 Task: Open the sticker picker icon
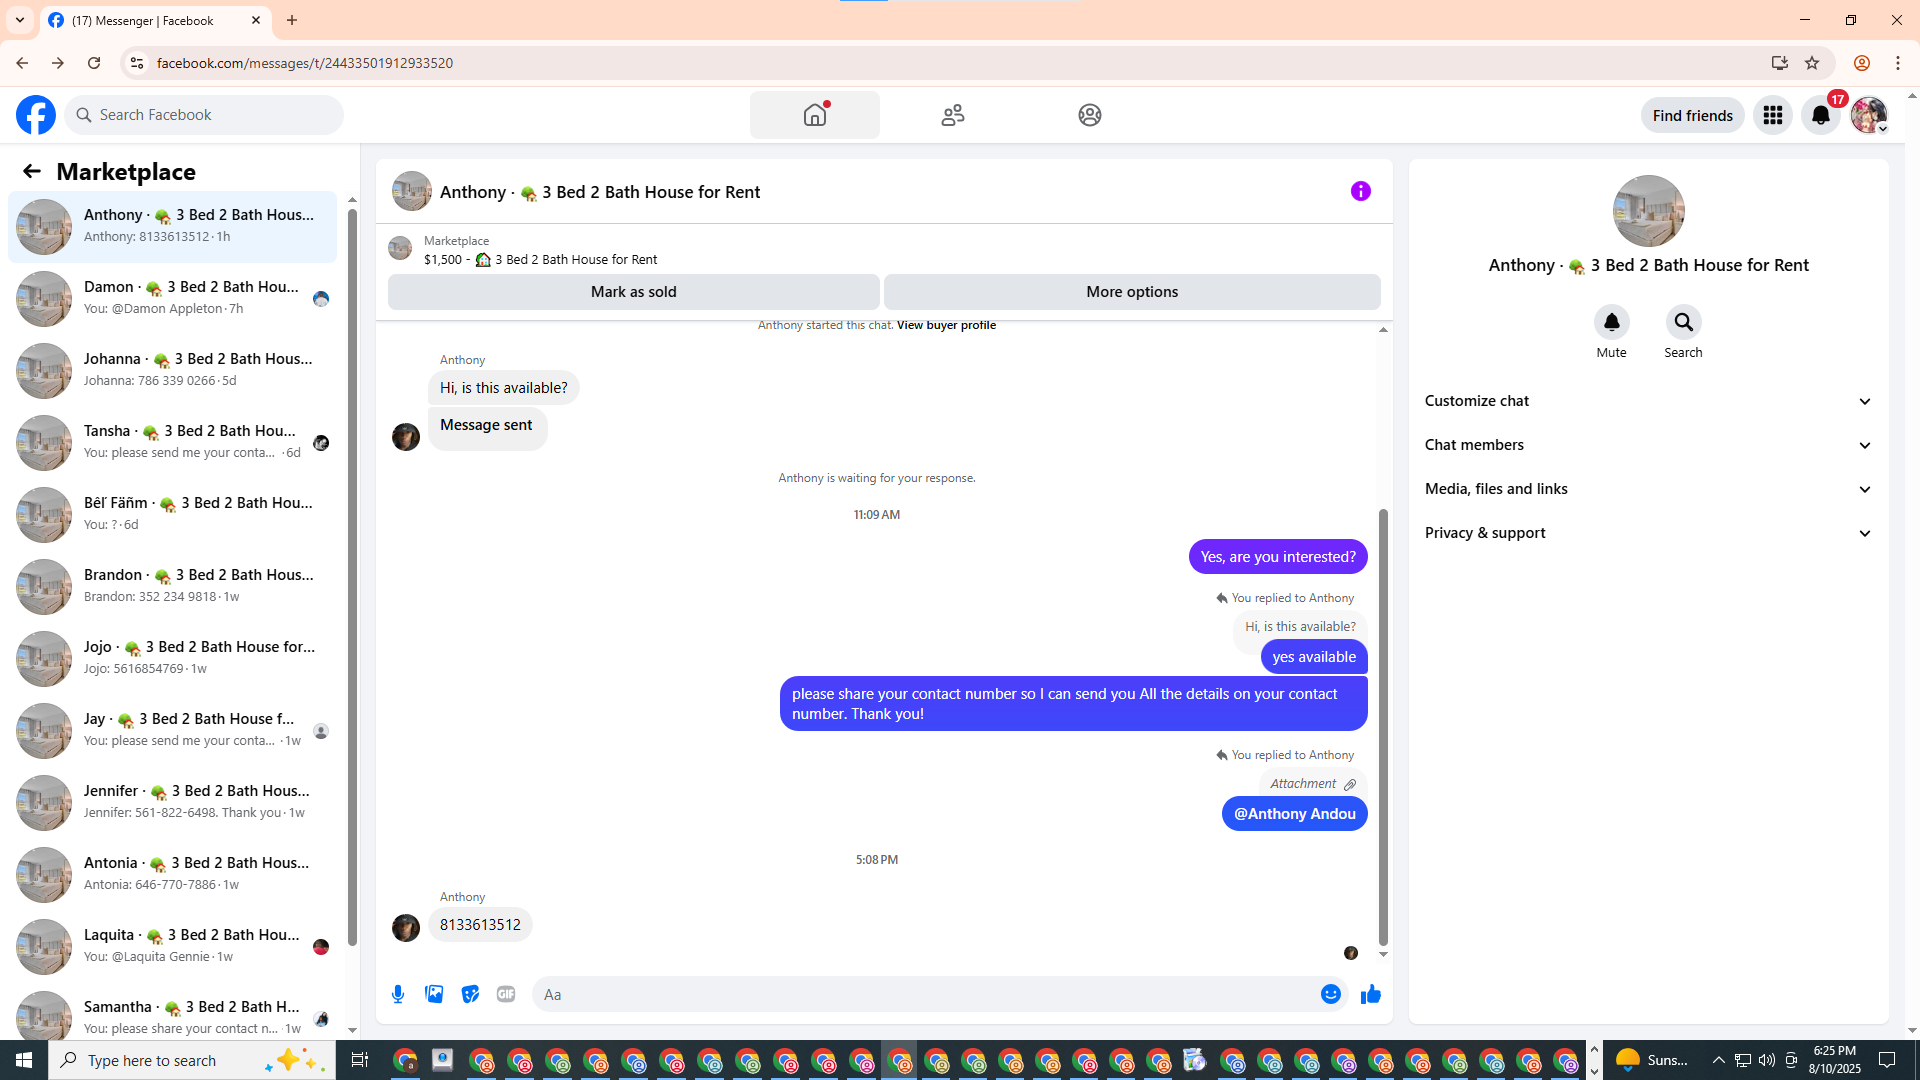pyautogui.click(x=470, y=994)
